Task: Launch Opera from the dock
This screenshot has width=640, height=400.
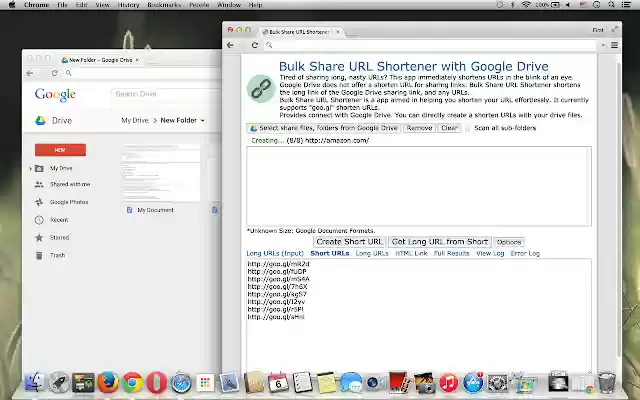Action: click(157, 382)
